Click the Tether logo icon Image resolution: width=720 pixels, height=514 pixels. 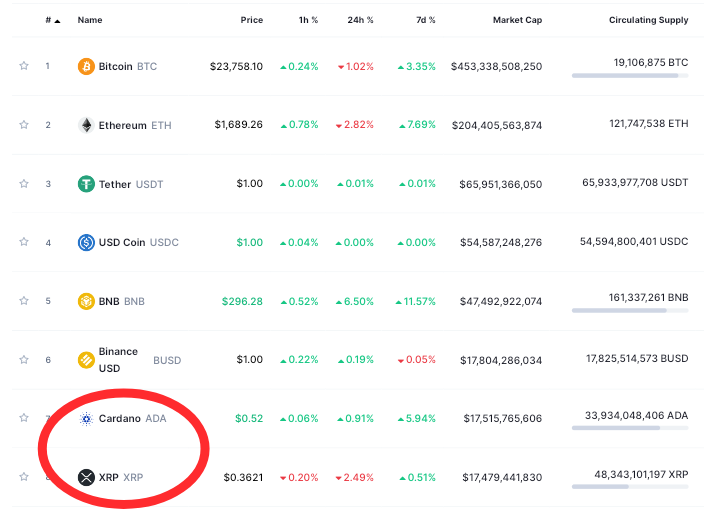click(87, 184)
